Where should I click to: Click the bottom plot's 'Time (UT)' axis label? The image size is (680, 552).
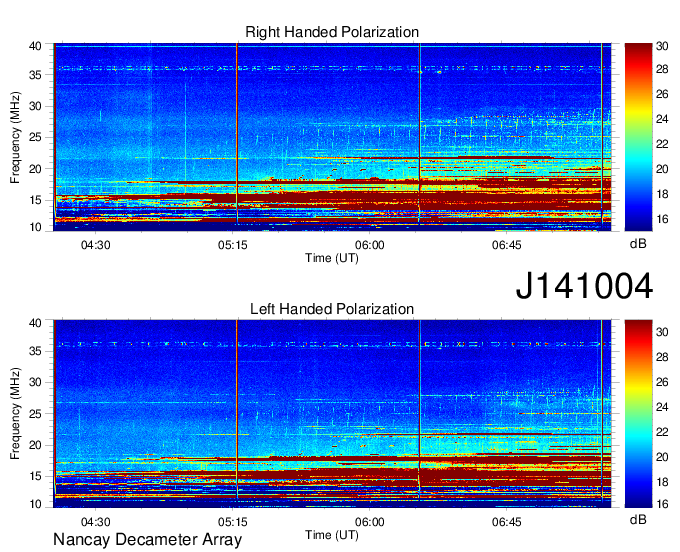[332, 535]
